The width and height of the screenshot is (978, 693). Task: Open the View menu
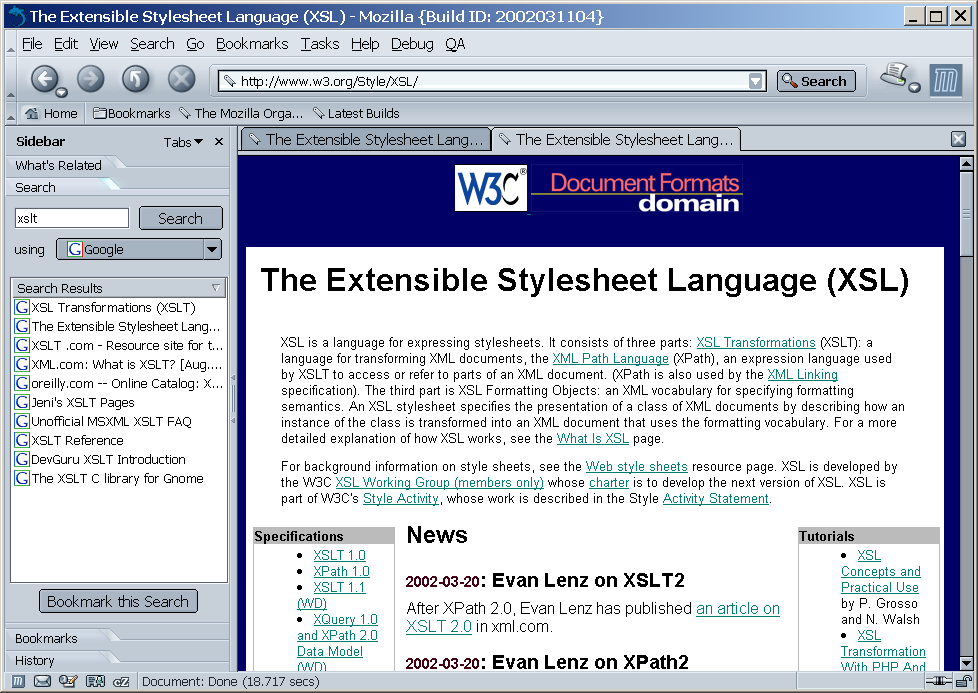tap(104, 44)
